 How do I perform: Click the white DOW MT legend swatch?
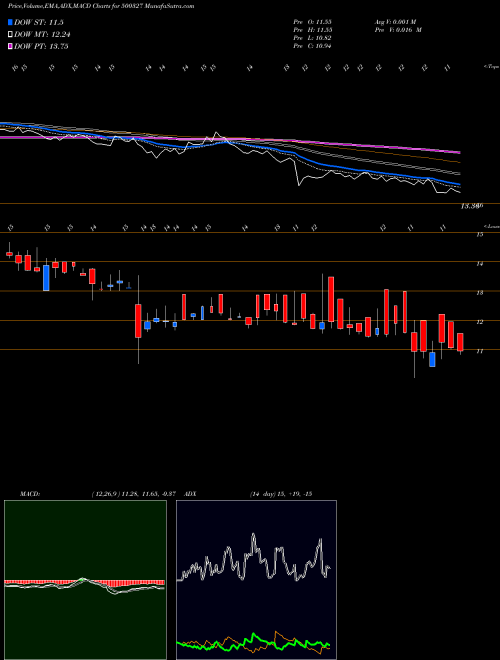pyautogui.click(x=11, y=35)
